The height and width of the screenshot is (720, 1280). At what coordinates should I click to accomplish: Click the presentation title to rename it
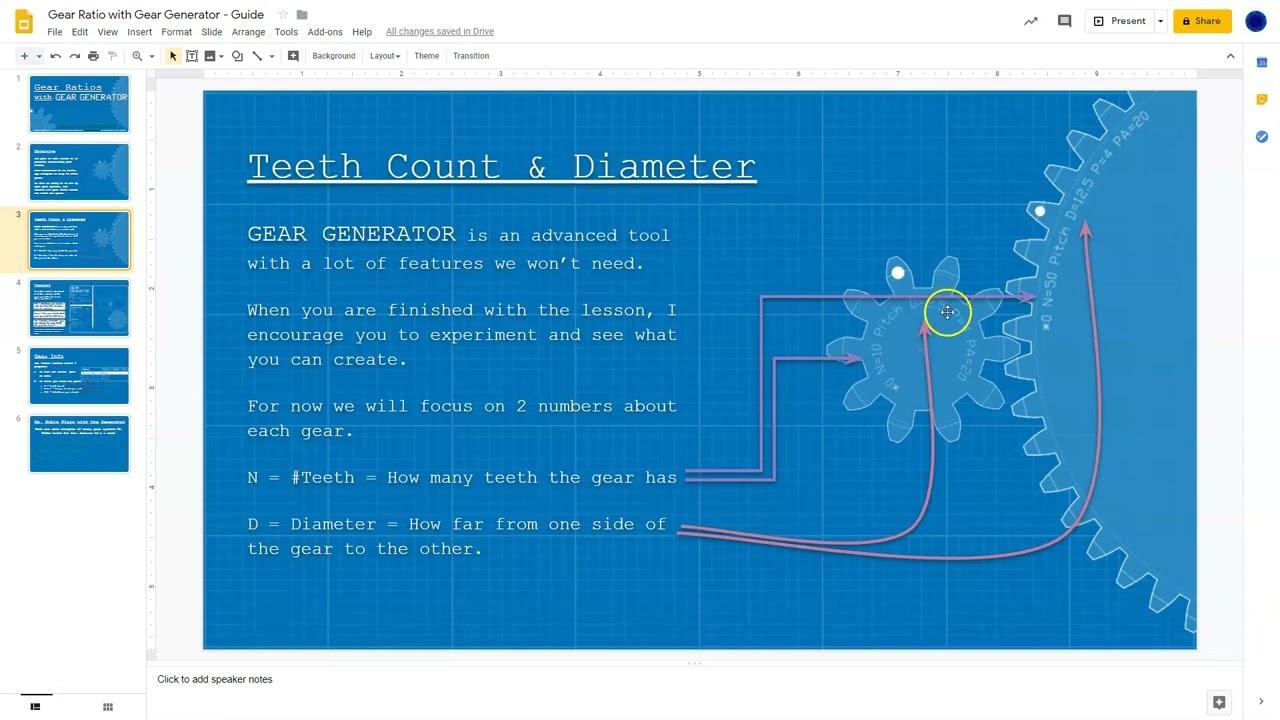(x=156, y=15)
